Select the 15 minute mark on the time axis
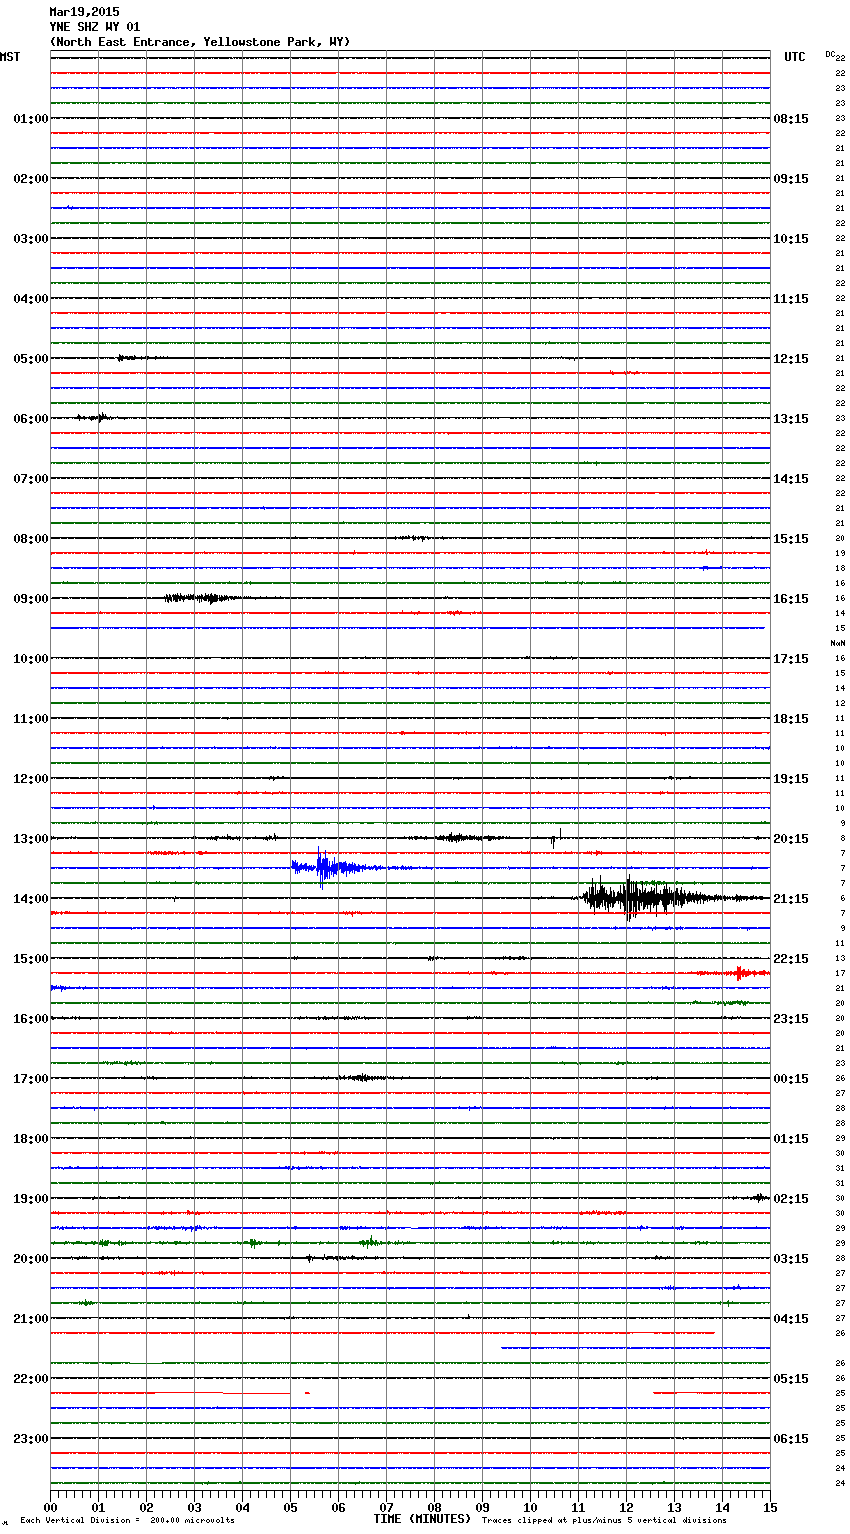The image size is (850, 1534). (769, 1508)
